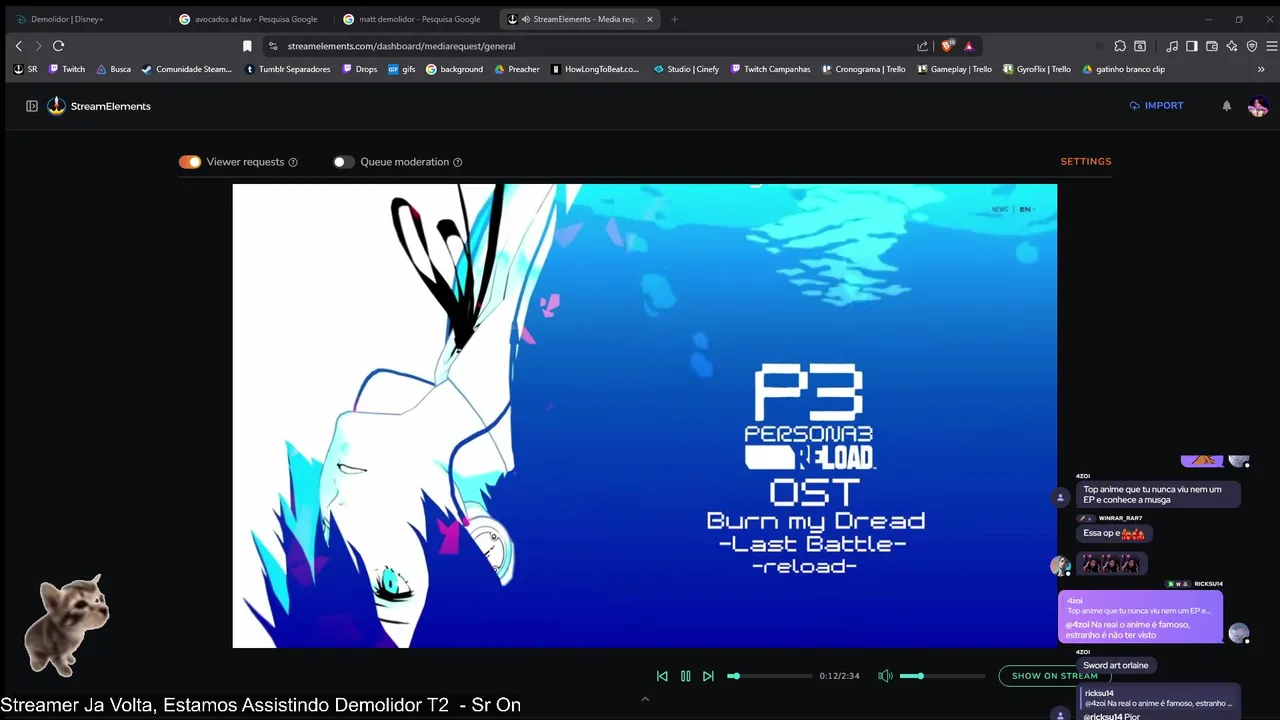
Task: Open the GyroFlix Trello bookmark
Action: (x=1036, y=69)
